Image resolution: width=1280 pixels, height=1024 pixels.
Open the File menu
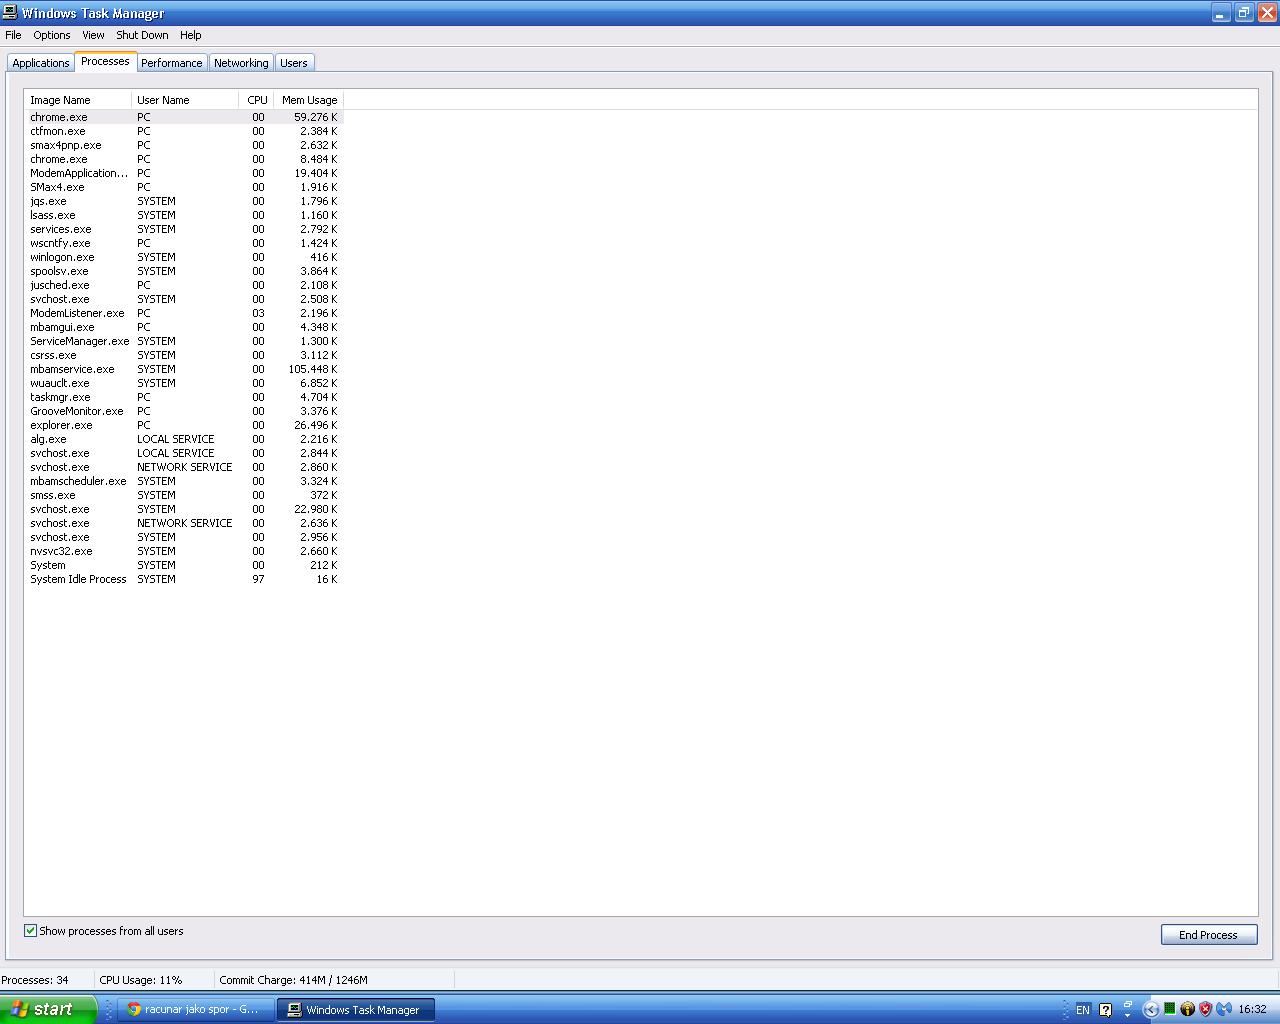13,35
